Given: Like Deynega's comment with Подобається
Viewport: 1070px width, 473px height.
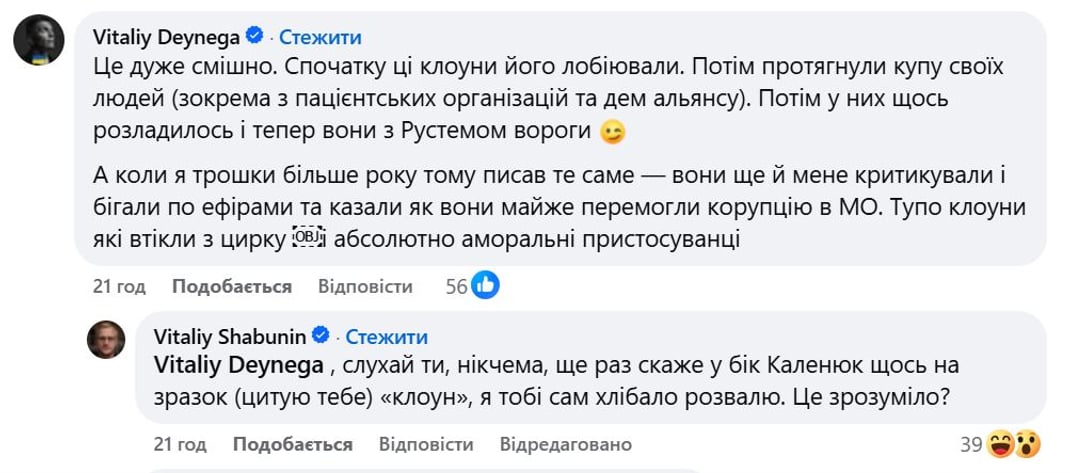Looking at the screenshot, I should [x=232, y=287].
